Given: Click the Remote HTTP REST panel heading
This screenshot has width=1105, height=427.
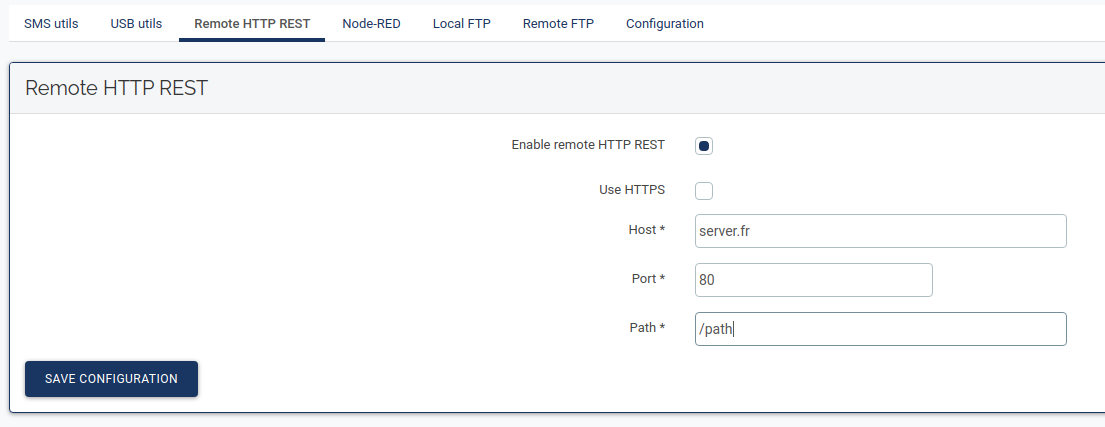Looking at the screenshot, I should pyautogui.click(x=116, y=88).
